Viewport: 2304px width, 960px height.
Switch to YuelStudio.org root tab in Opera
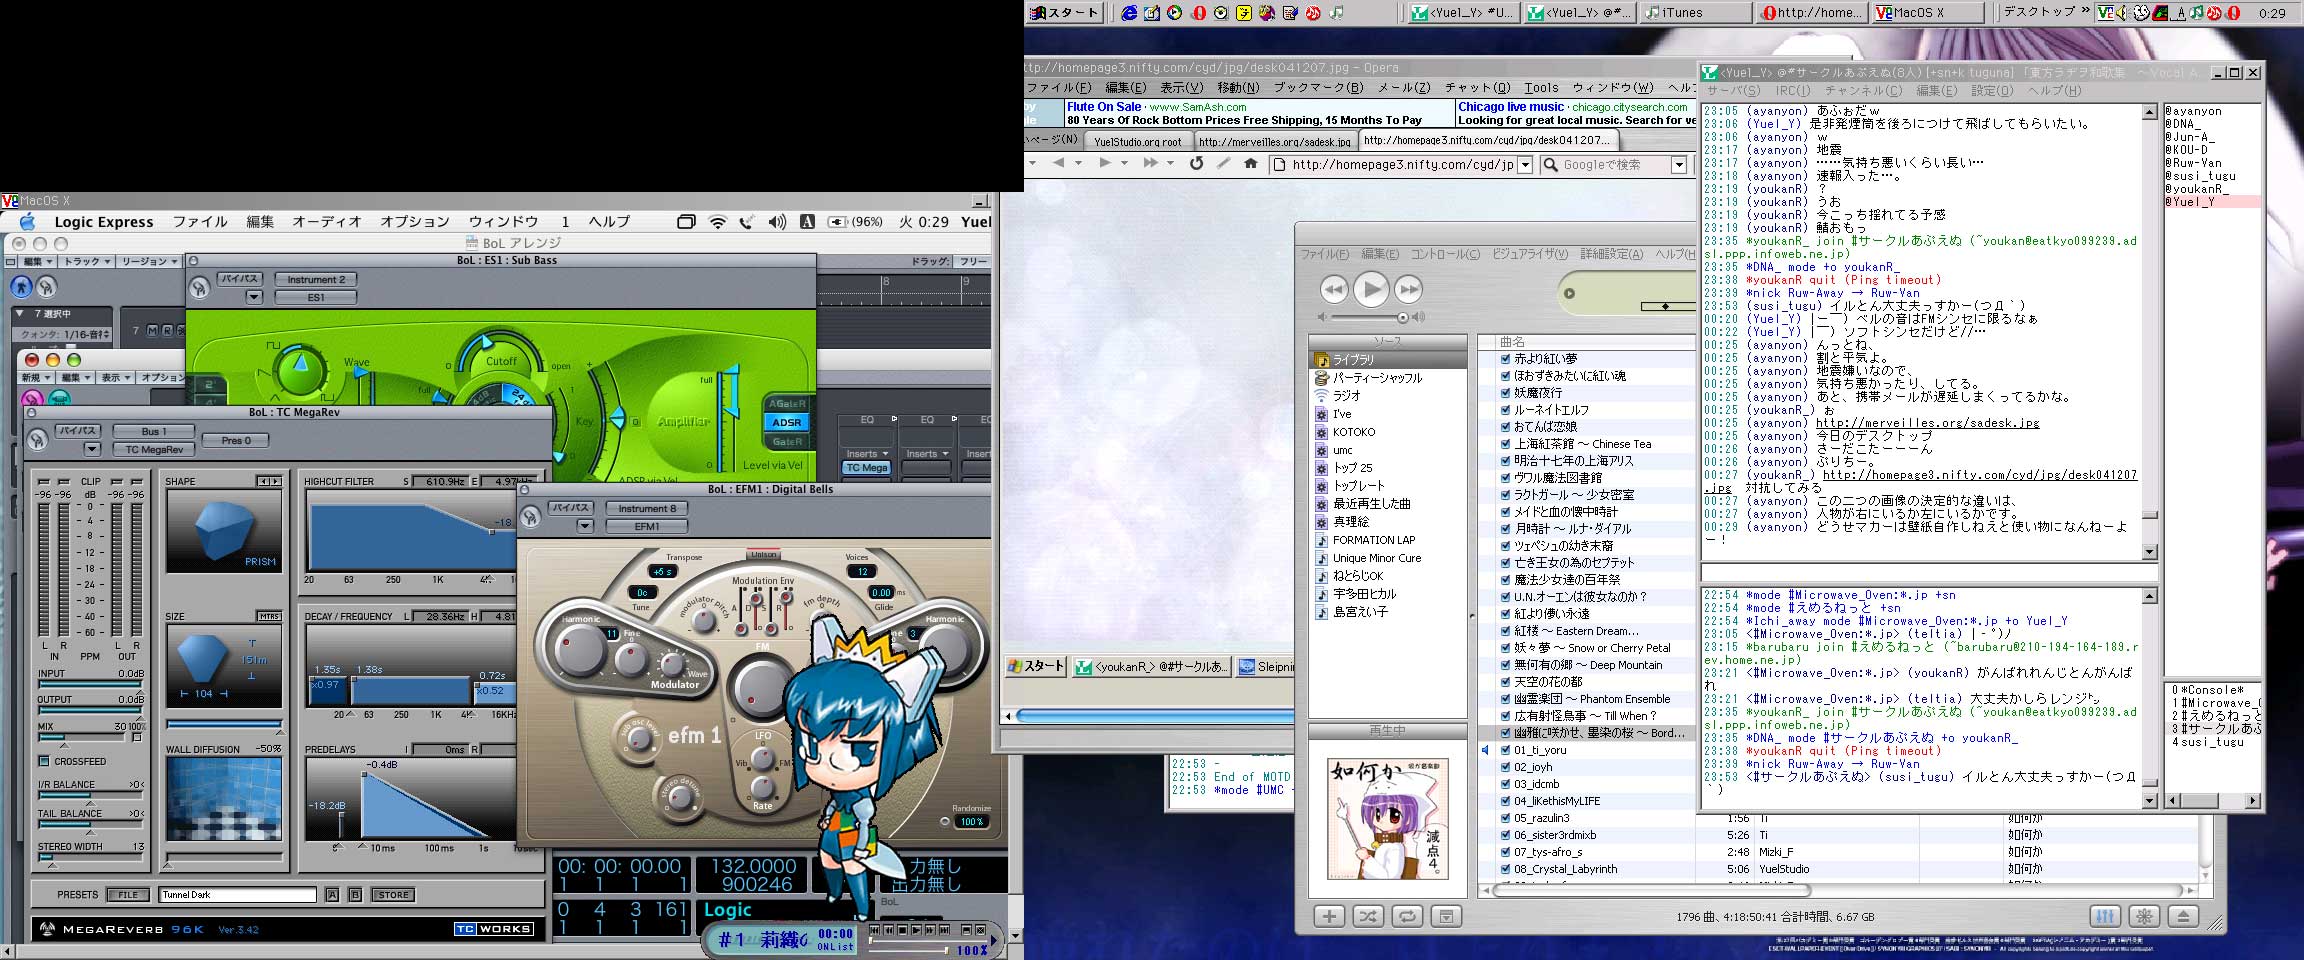click(1137, 142)
